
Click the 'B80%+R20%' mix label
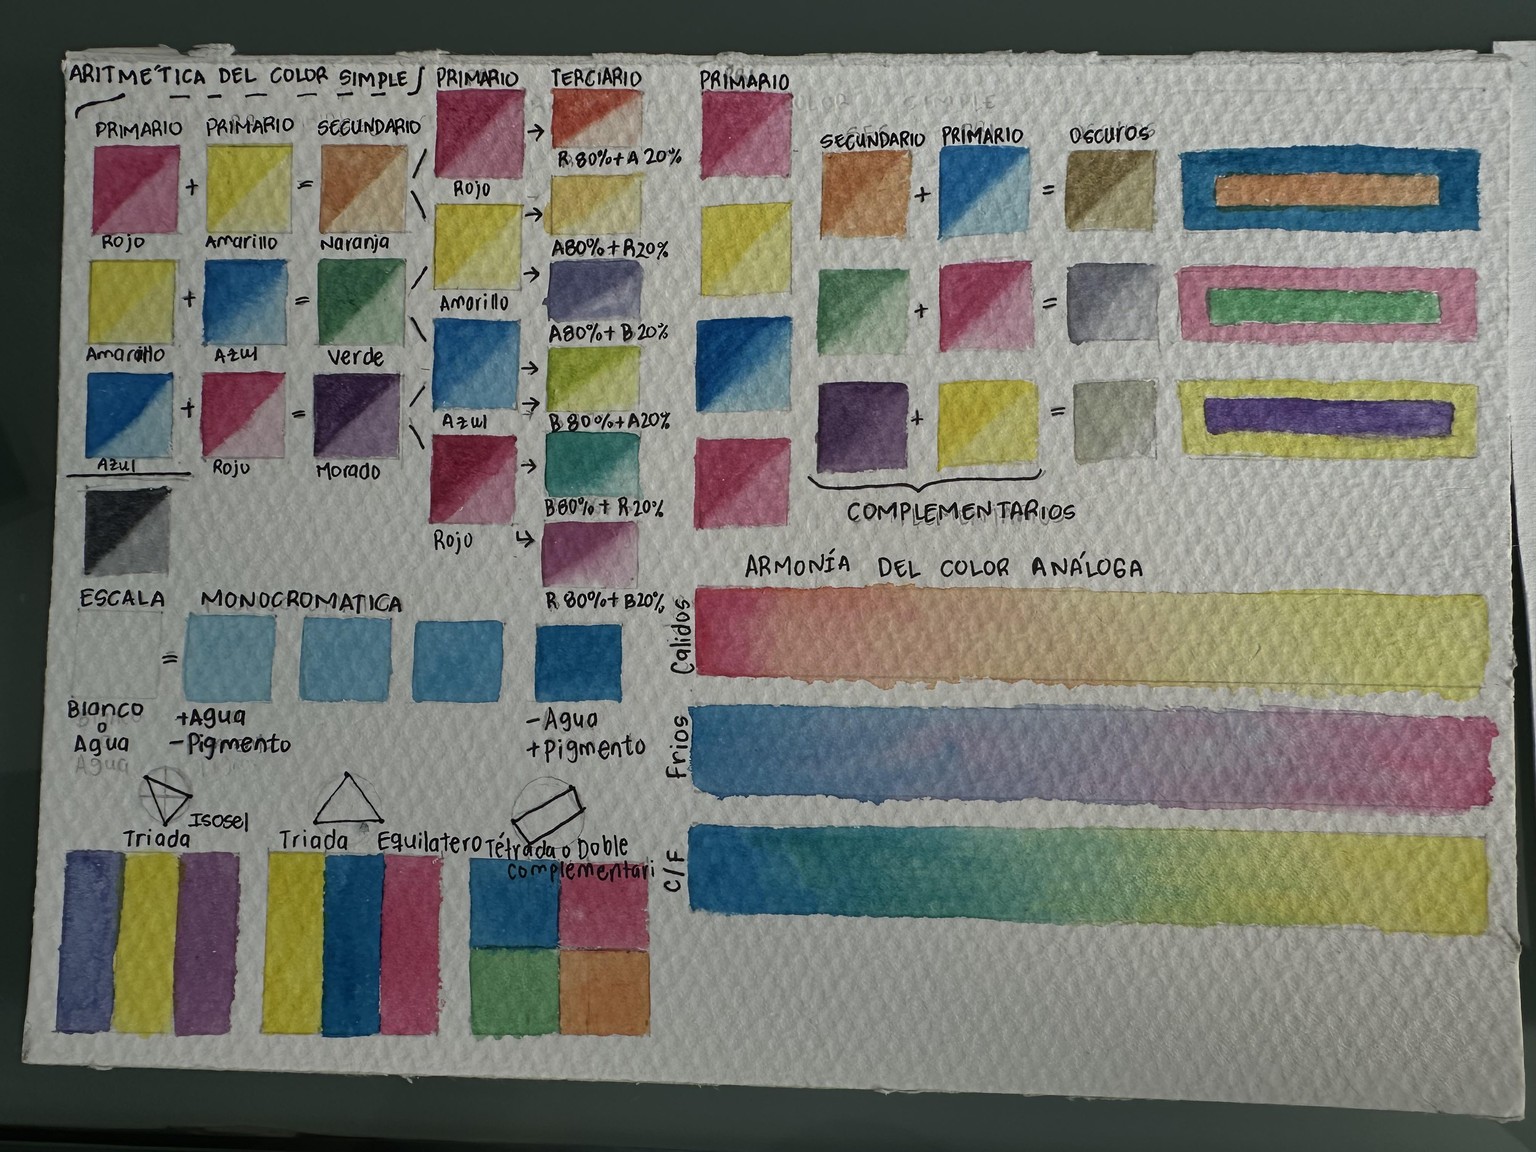(x=604, y=508)
